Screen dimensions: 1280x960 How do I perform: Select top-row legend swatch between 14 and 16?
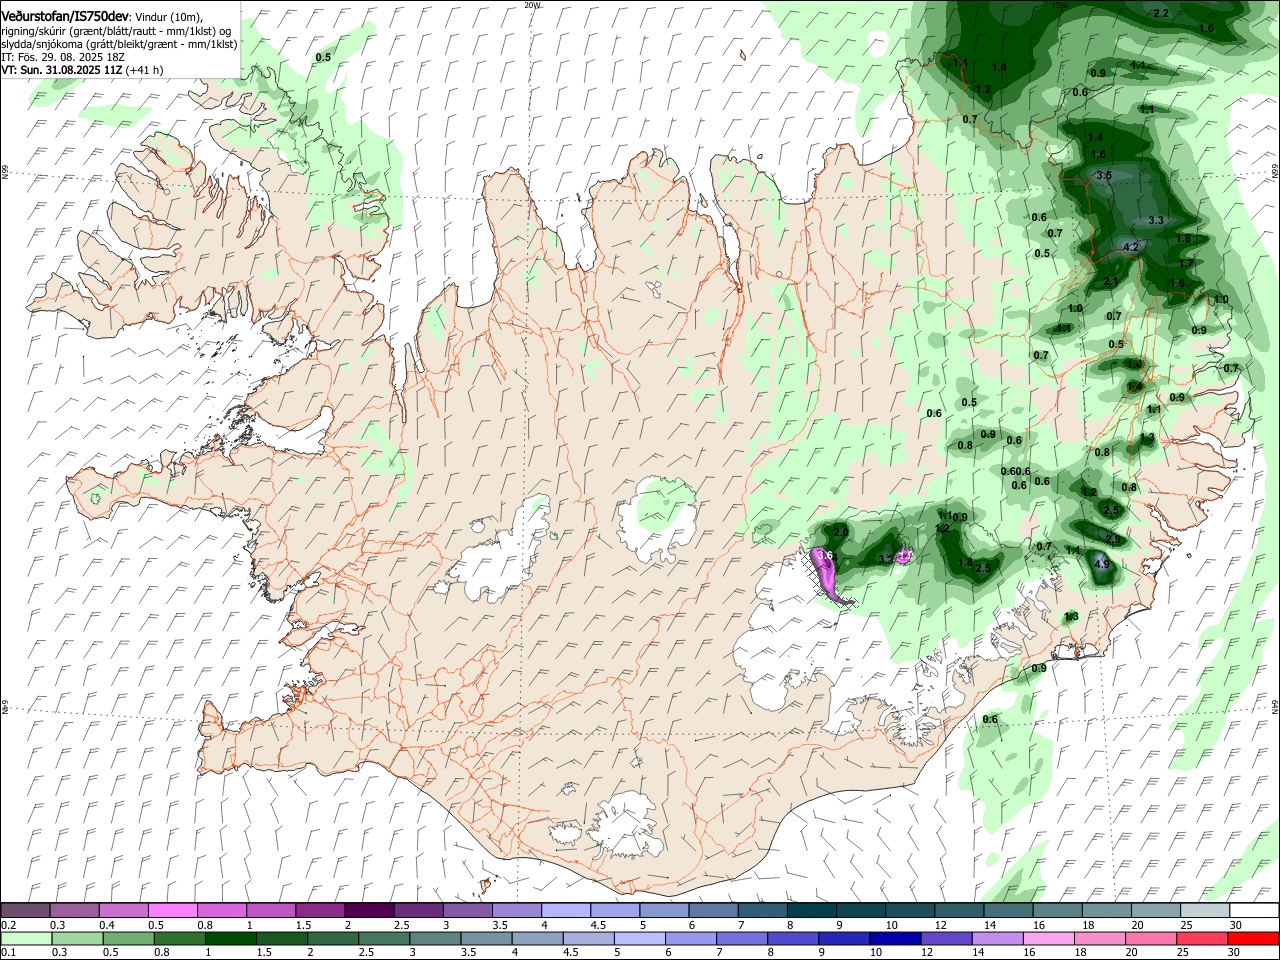(x=1008, y=911)
